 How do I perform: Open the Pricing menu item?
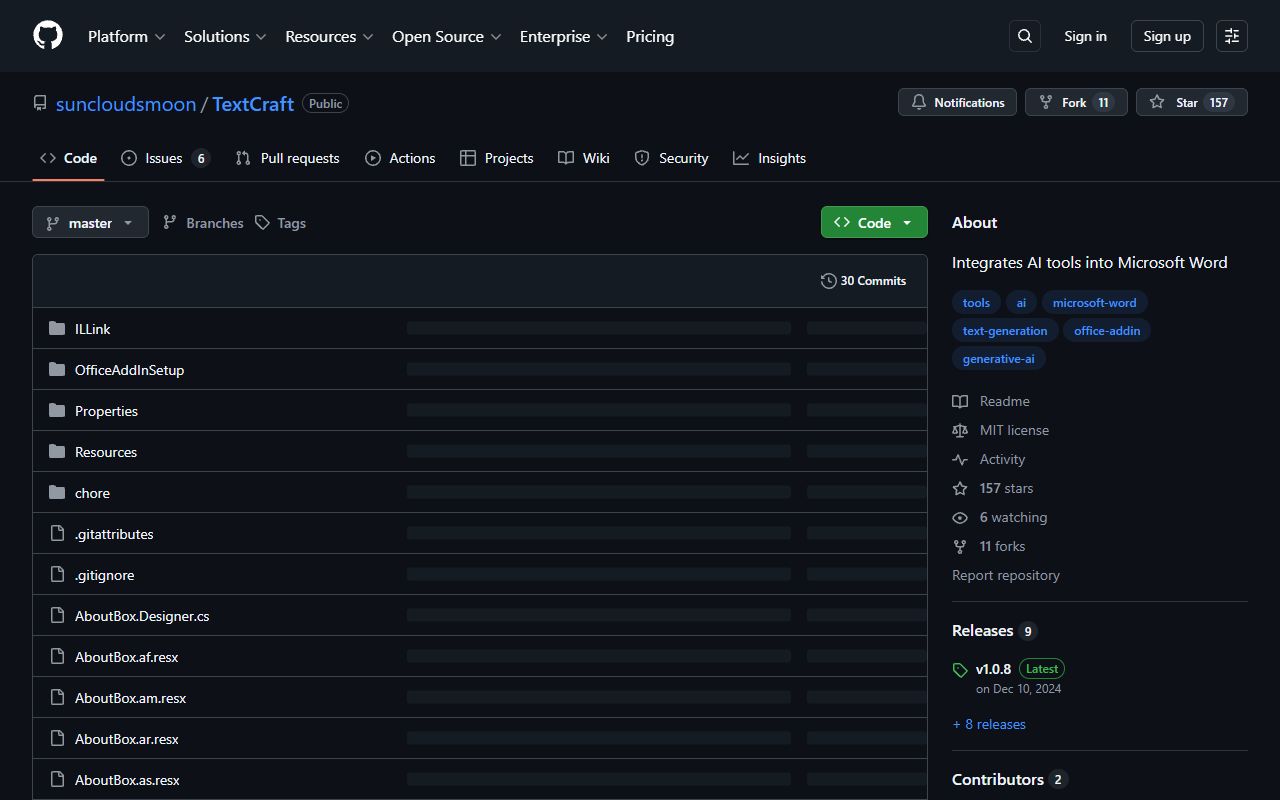[650, 36]
